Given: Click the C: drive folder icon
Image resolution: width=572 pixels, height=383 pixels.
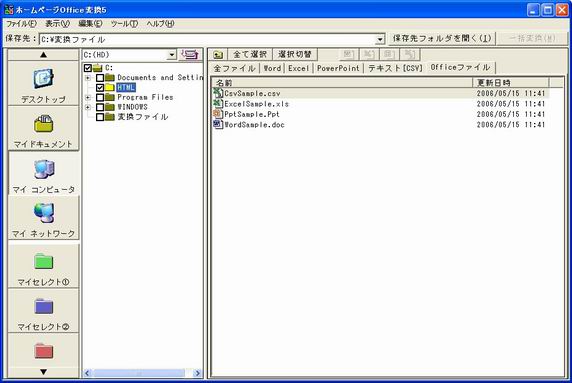Looking at the screenshot, I should [x=98, y=68].
